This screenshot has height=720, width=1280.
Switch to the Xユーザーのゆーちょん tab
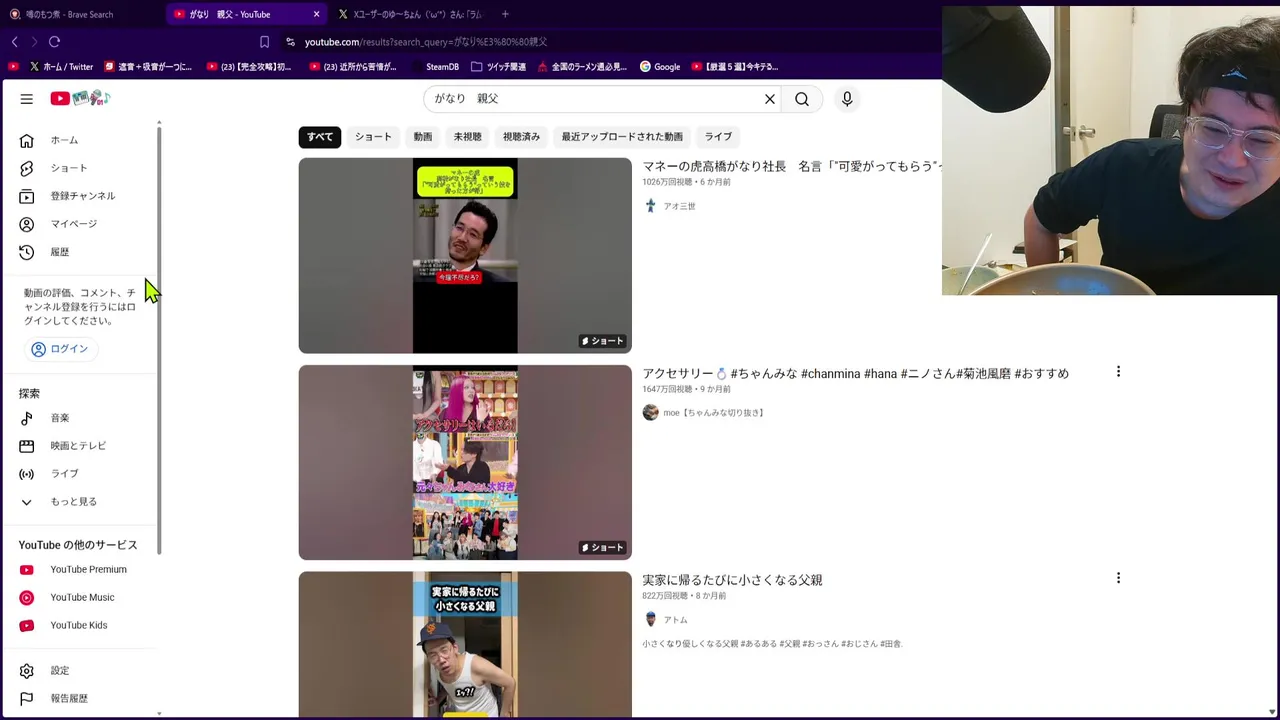[x=412, y=14]
